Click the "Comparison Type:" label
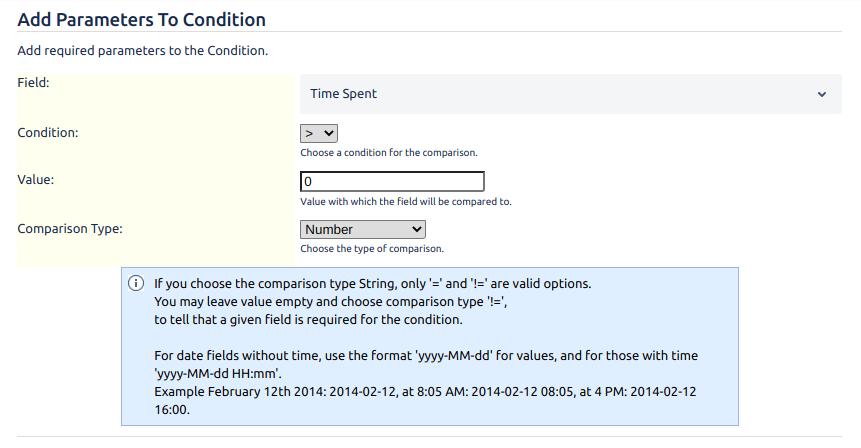The width and height of the screenshot is (861, 448). [x=70, y=228]
